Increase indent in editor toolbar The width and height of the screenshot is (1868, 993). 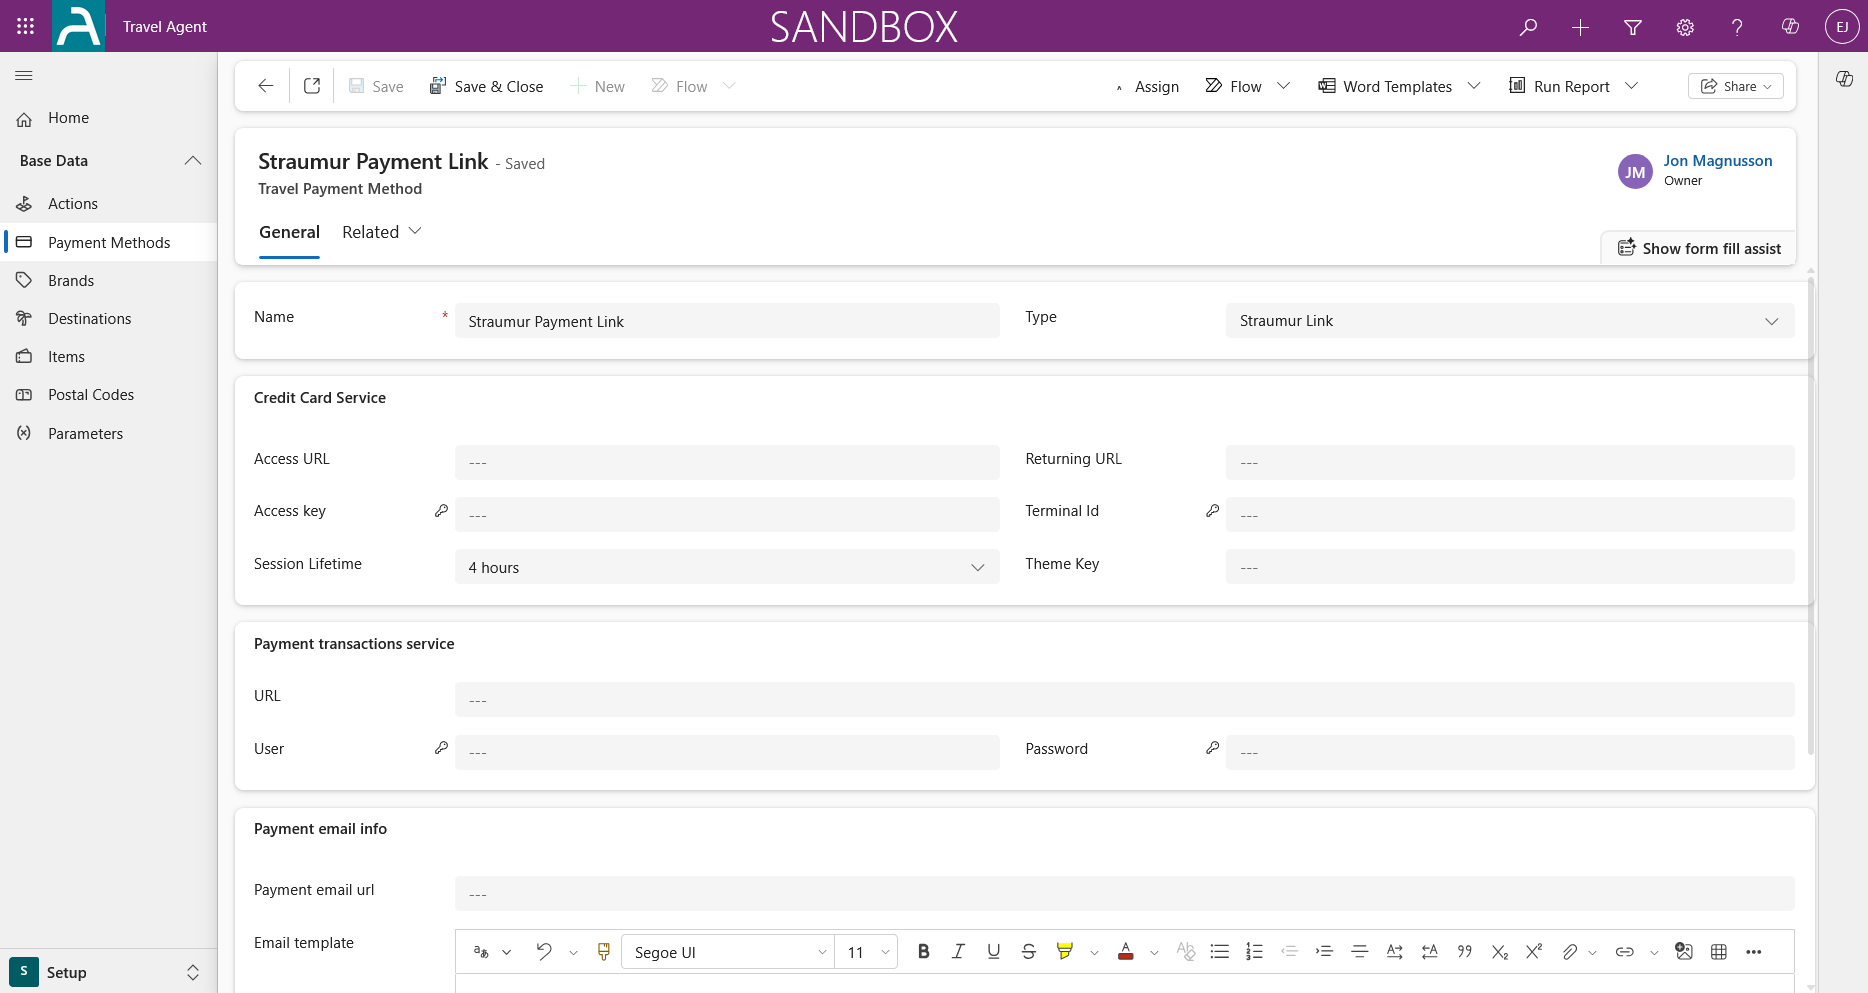[1324, 952]
